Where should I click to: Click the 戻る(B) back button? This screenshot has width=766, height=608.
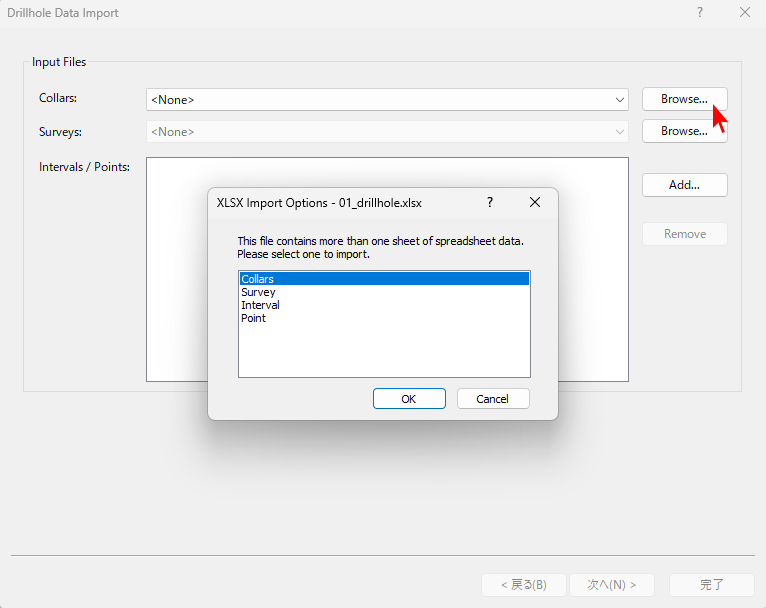coord(524,584)
